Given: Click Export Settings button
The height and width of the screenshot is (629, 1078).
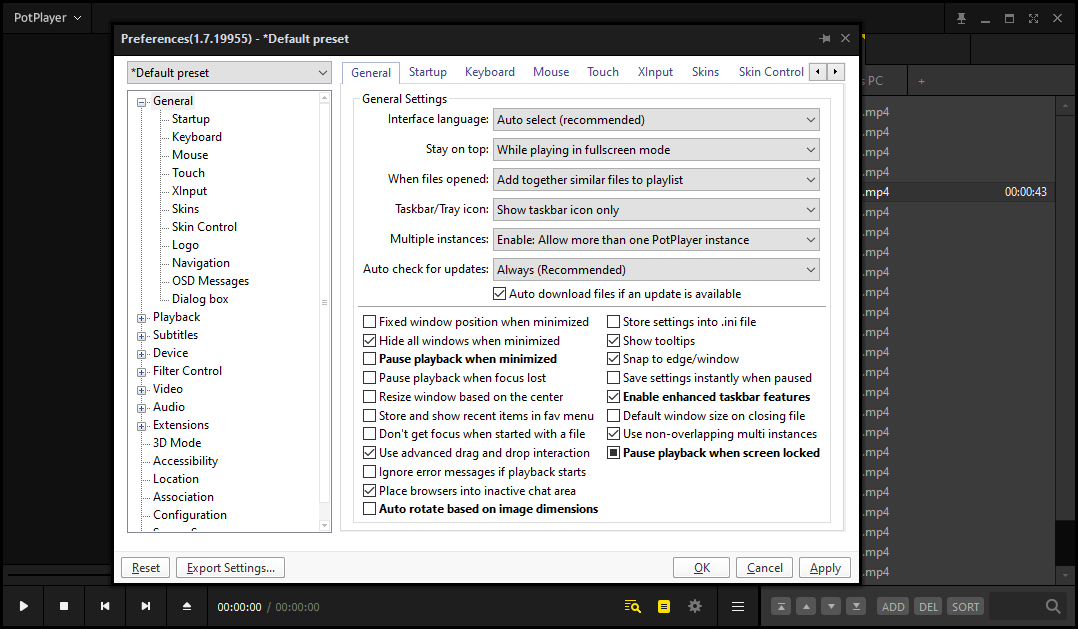Looking at the screenshot, I should click(x=230, y=568).
